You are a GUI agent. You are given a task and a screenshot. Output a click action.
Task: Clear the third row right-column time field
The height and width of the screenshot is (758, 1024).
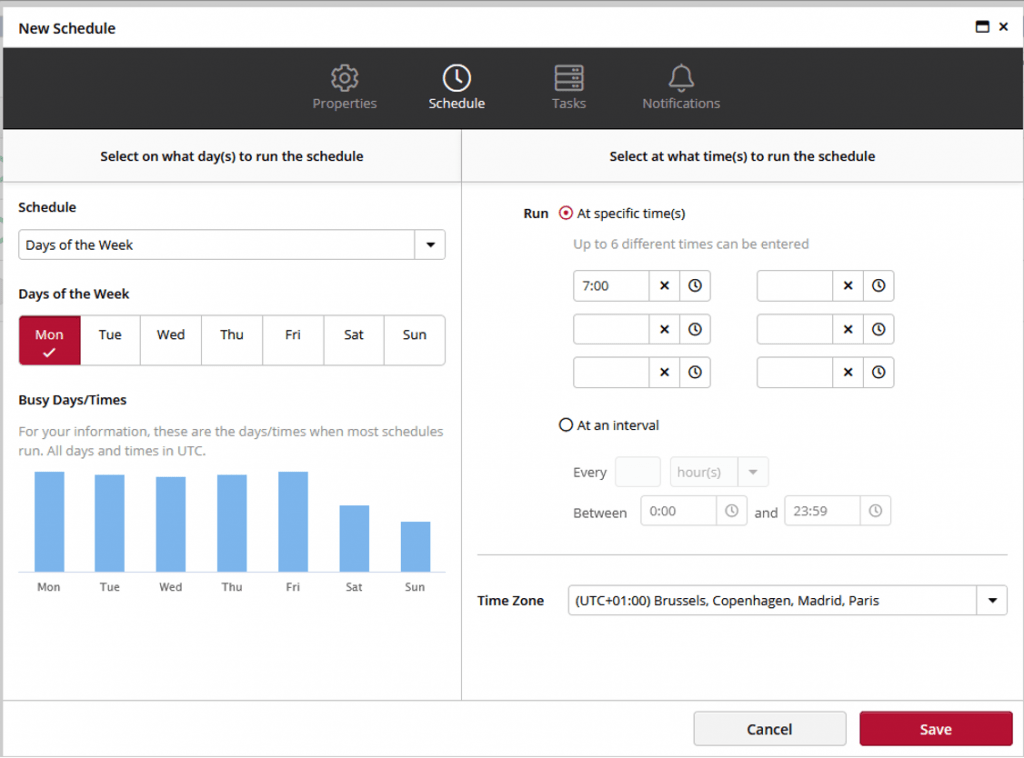(x=848, y=372)
